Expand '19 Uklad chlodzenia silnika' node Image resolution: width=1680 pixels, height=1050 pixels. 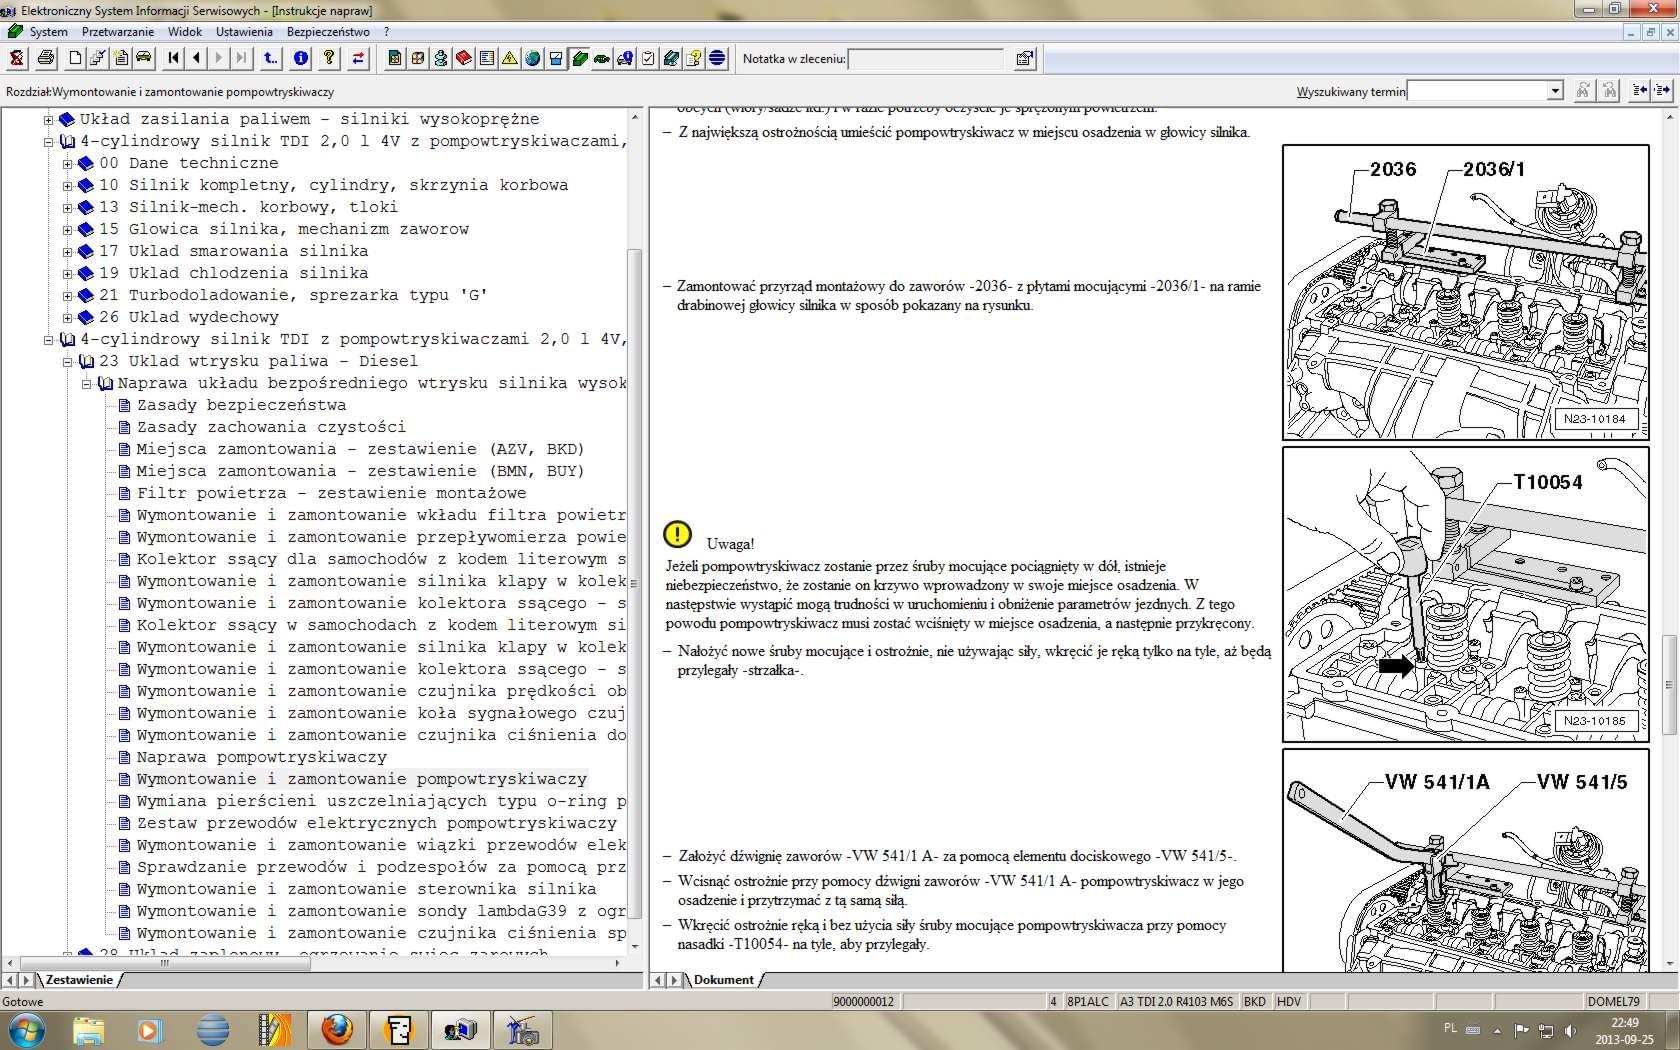pyautogui.click(x=67, y=273)
